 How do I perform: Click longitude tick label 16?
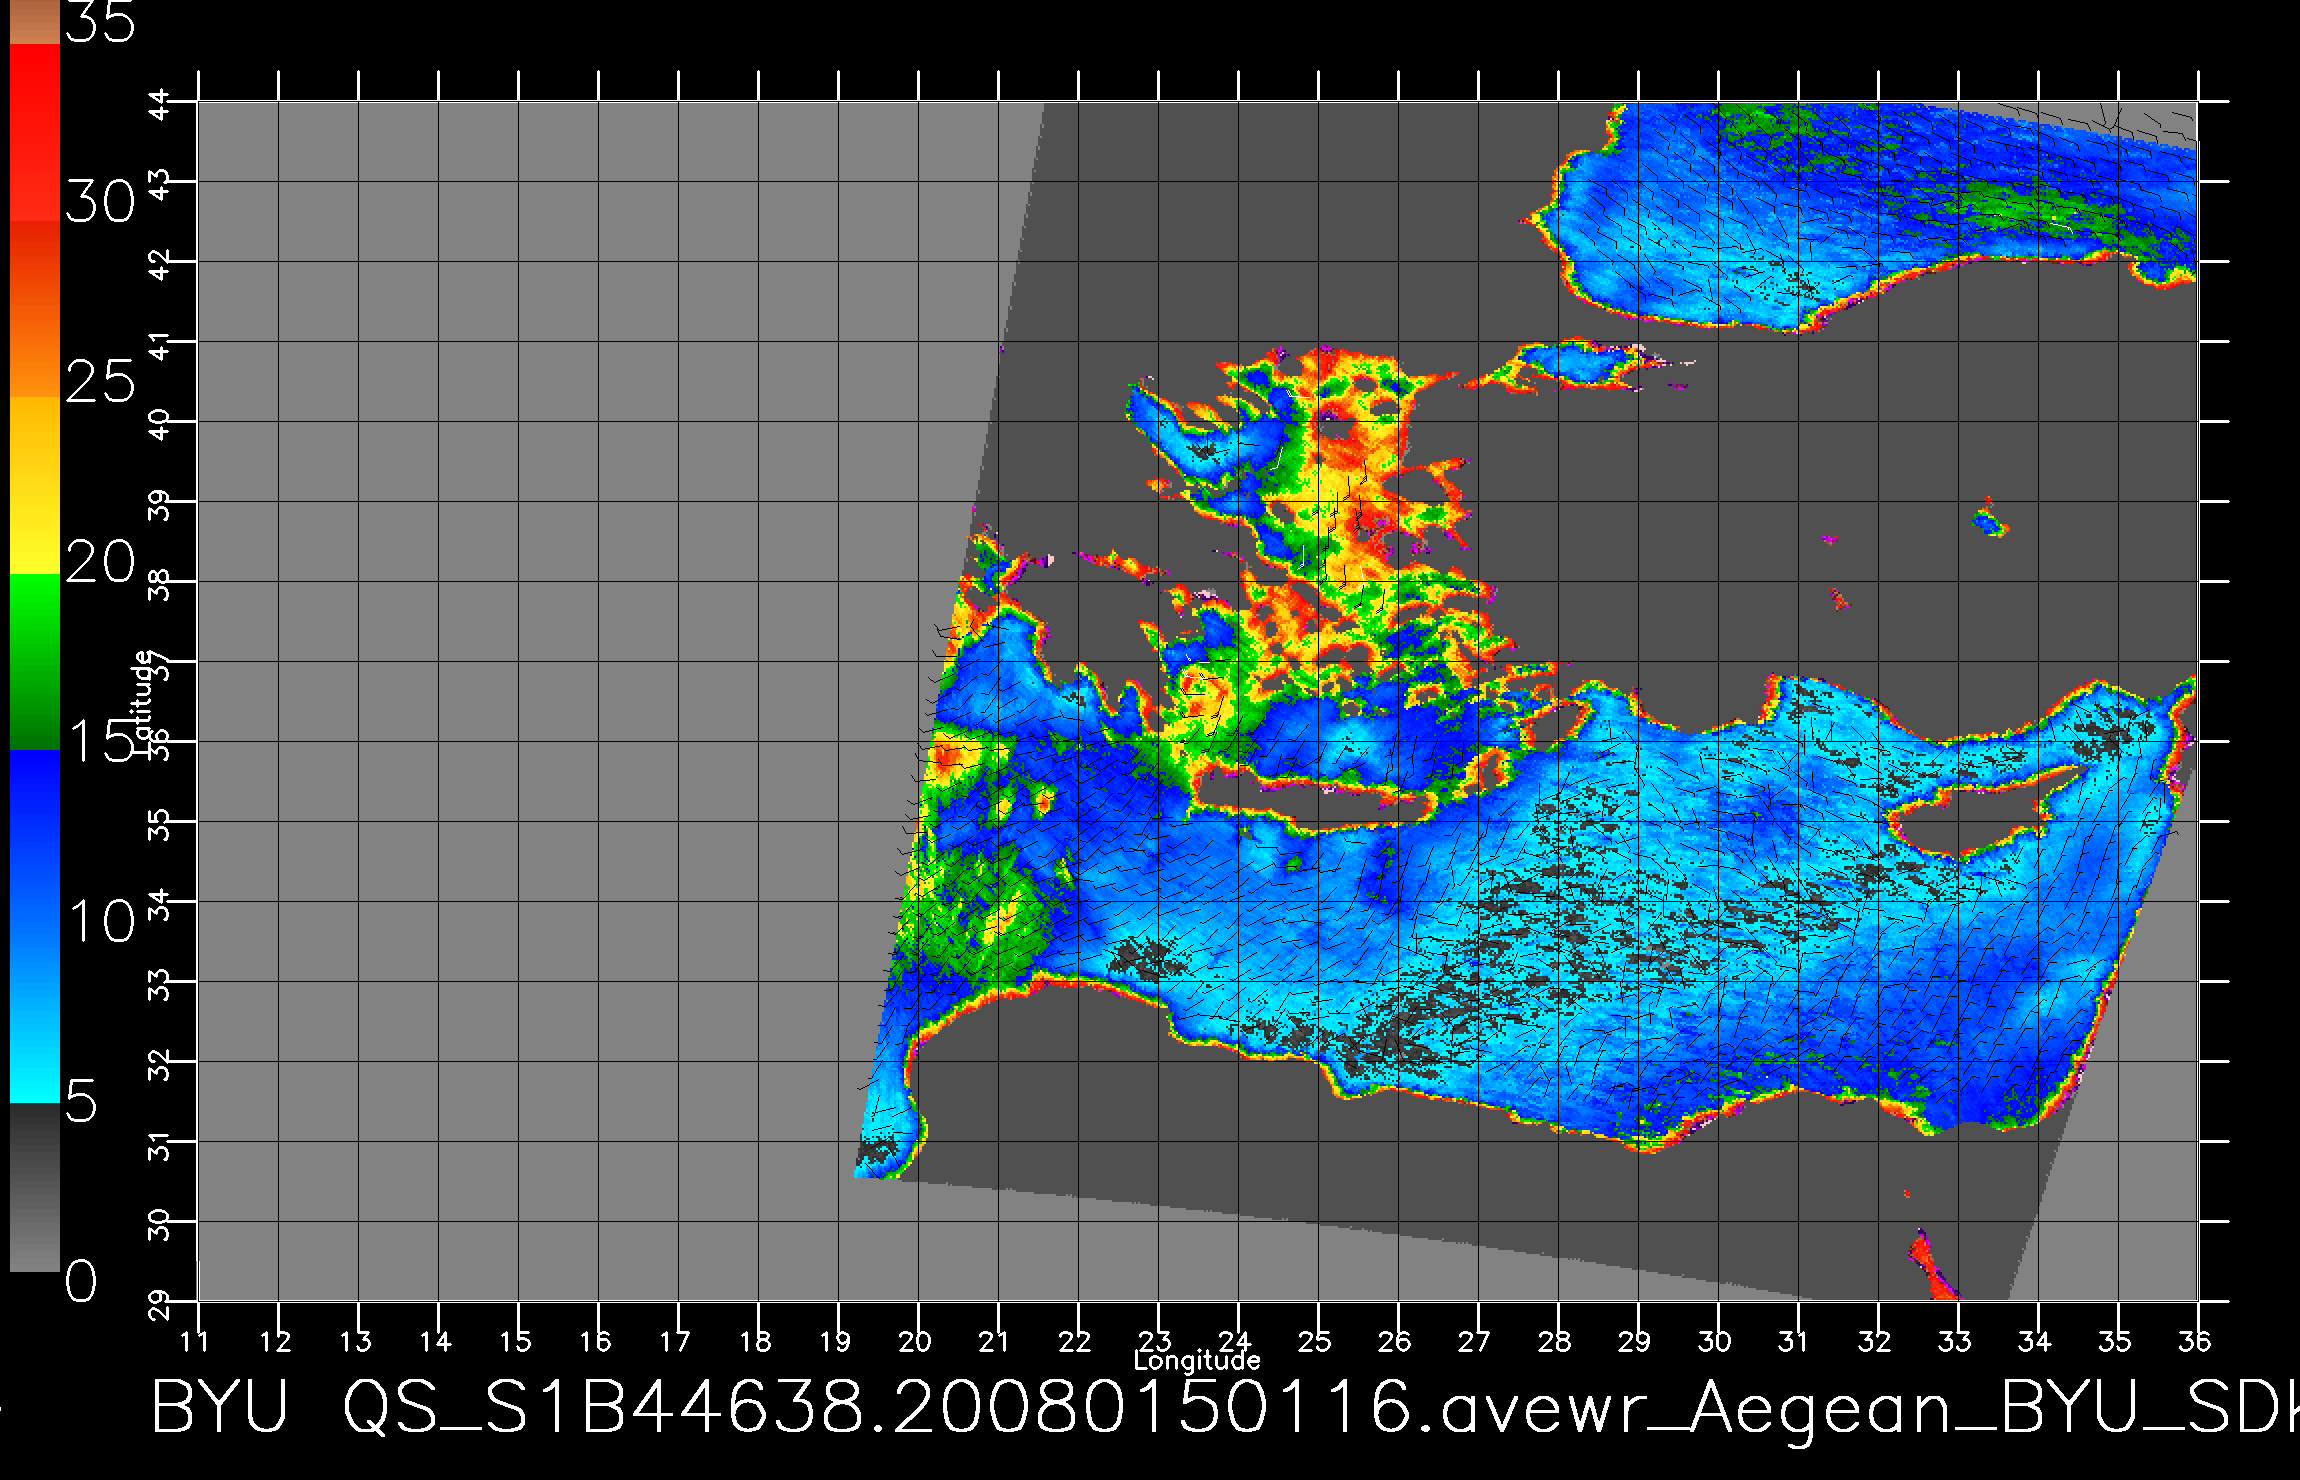(595, 1342)
